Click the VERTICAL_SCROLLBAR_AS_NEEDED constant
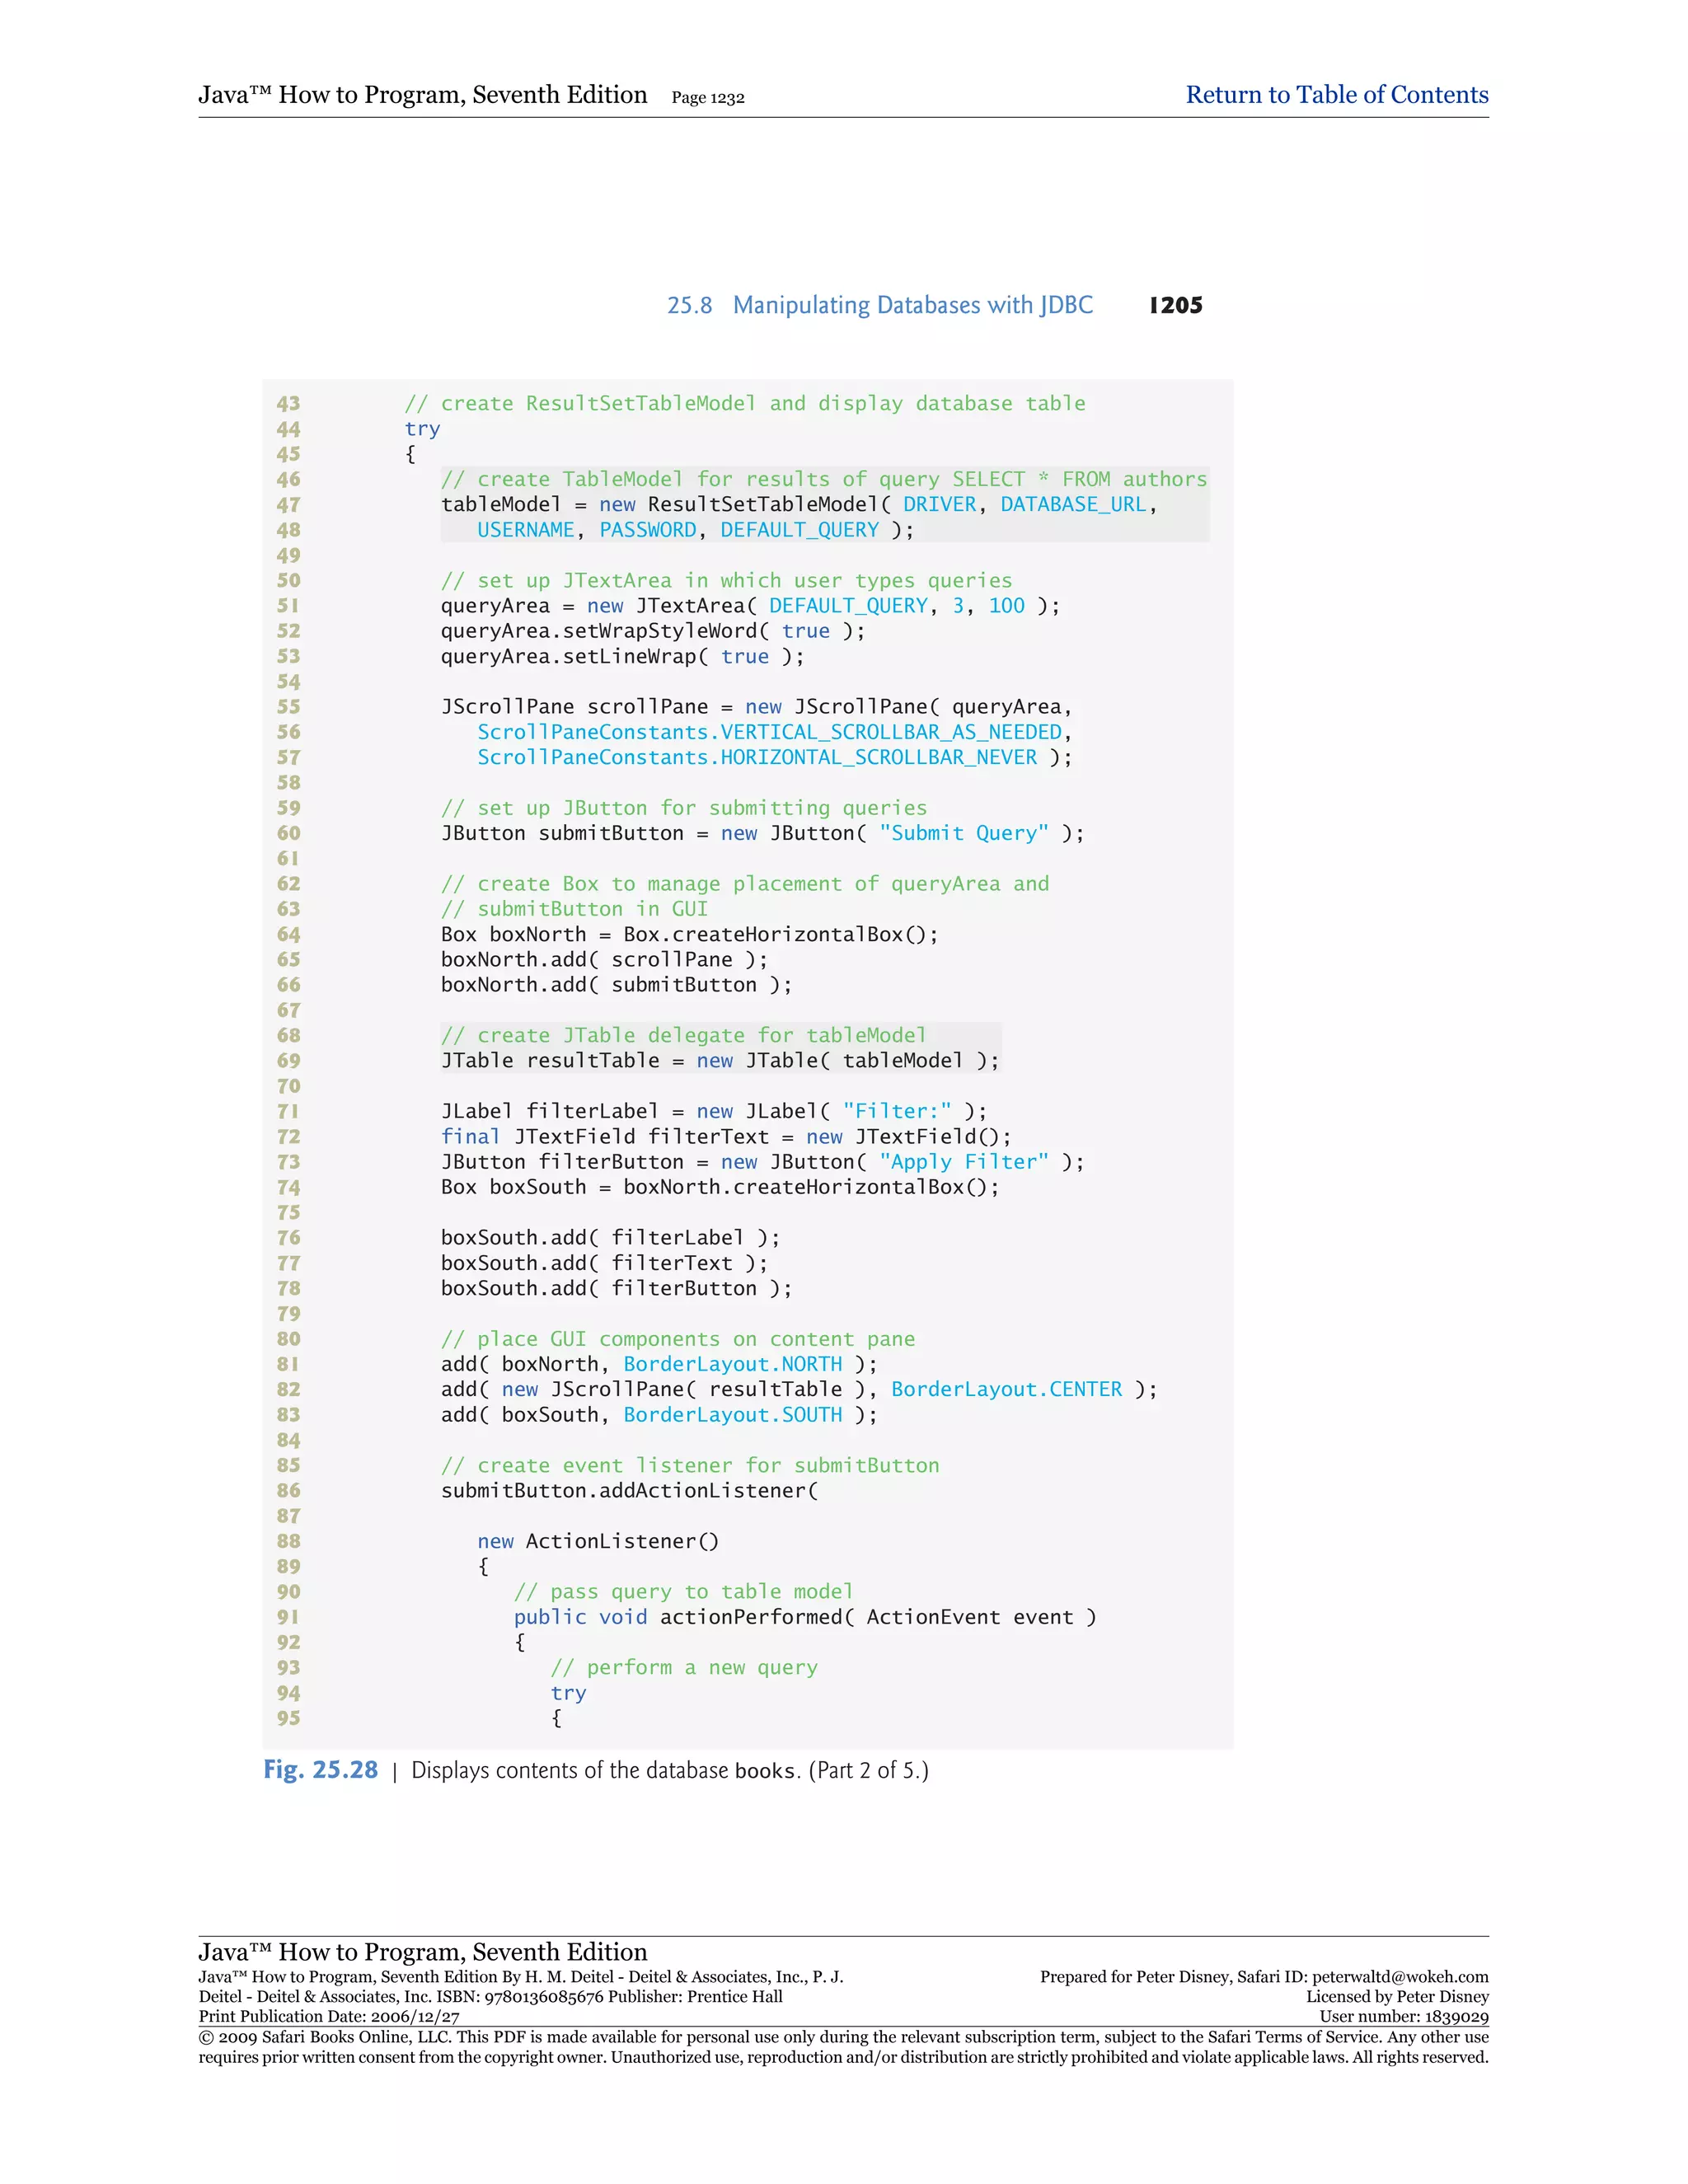This screenshot has height=2184, width=1688. click(890, 732)
